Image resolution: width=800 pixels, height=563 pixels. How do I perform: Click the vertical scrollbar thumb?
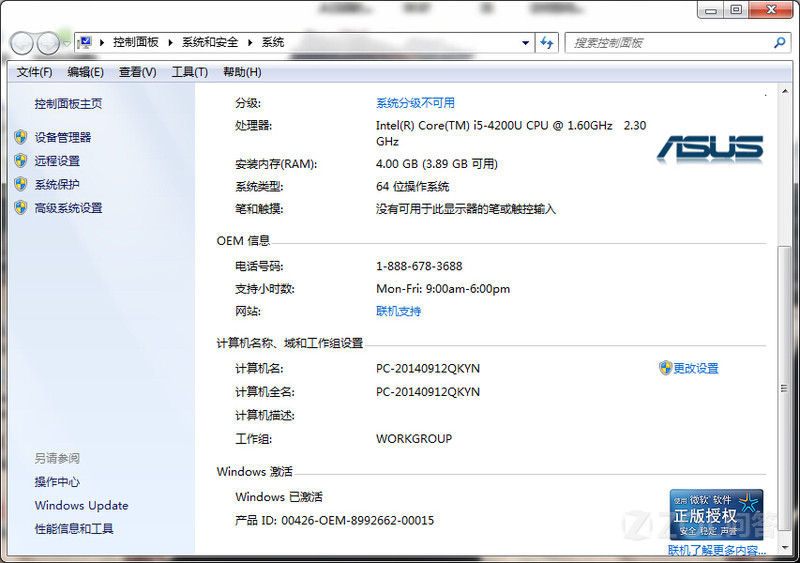click(785, 389)
